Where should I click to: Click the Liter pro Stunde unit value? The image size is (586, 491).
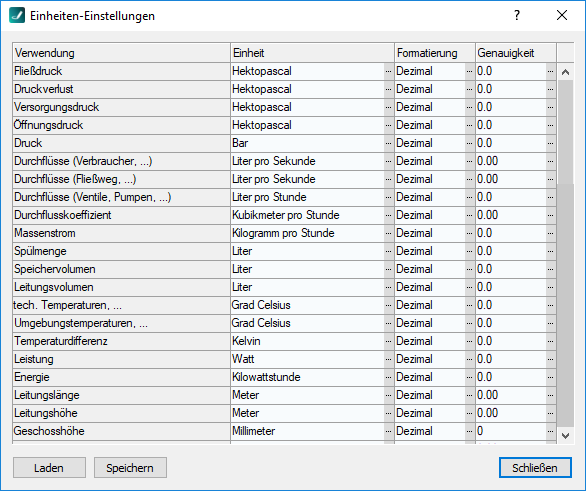pos(269,197)
